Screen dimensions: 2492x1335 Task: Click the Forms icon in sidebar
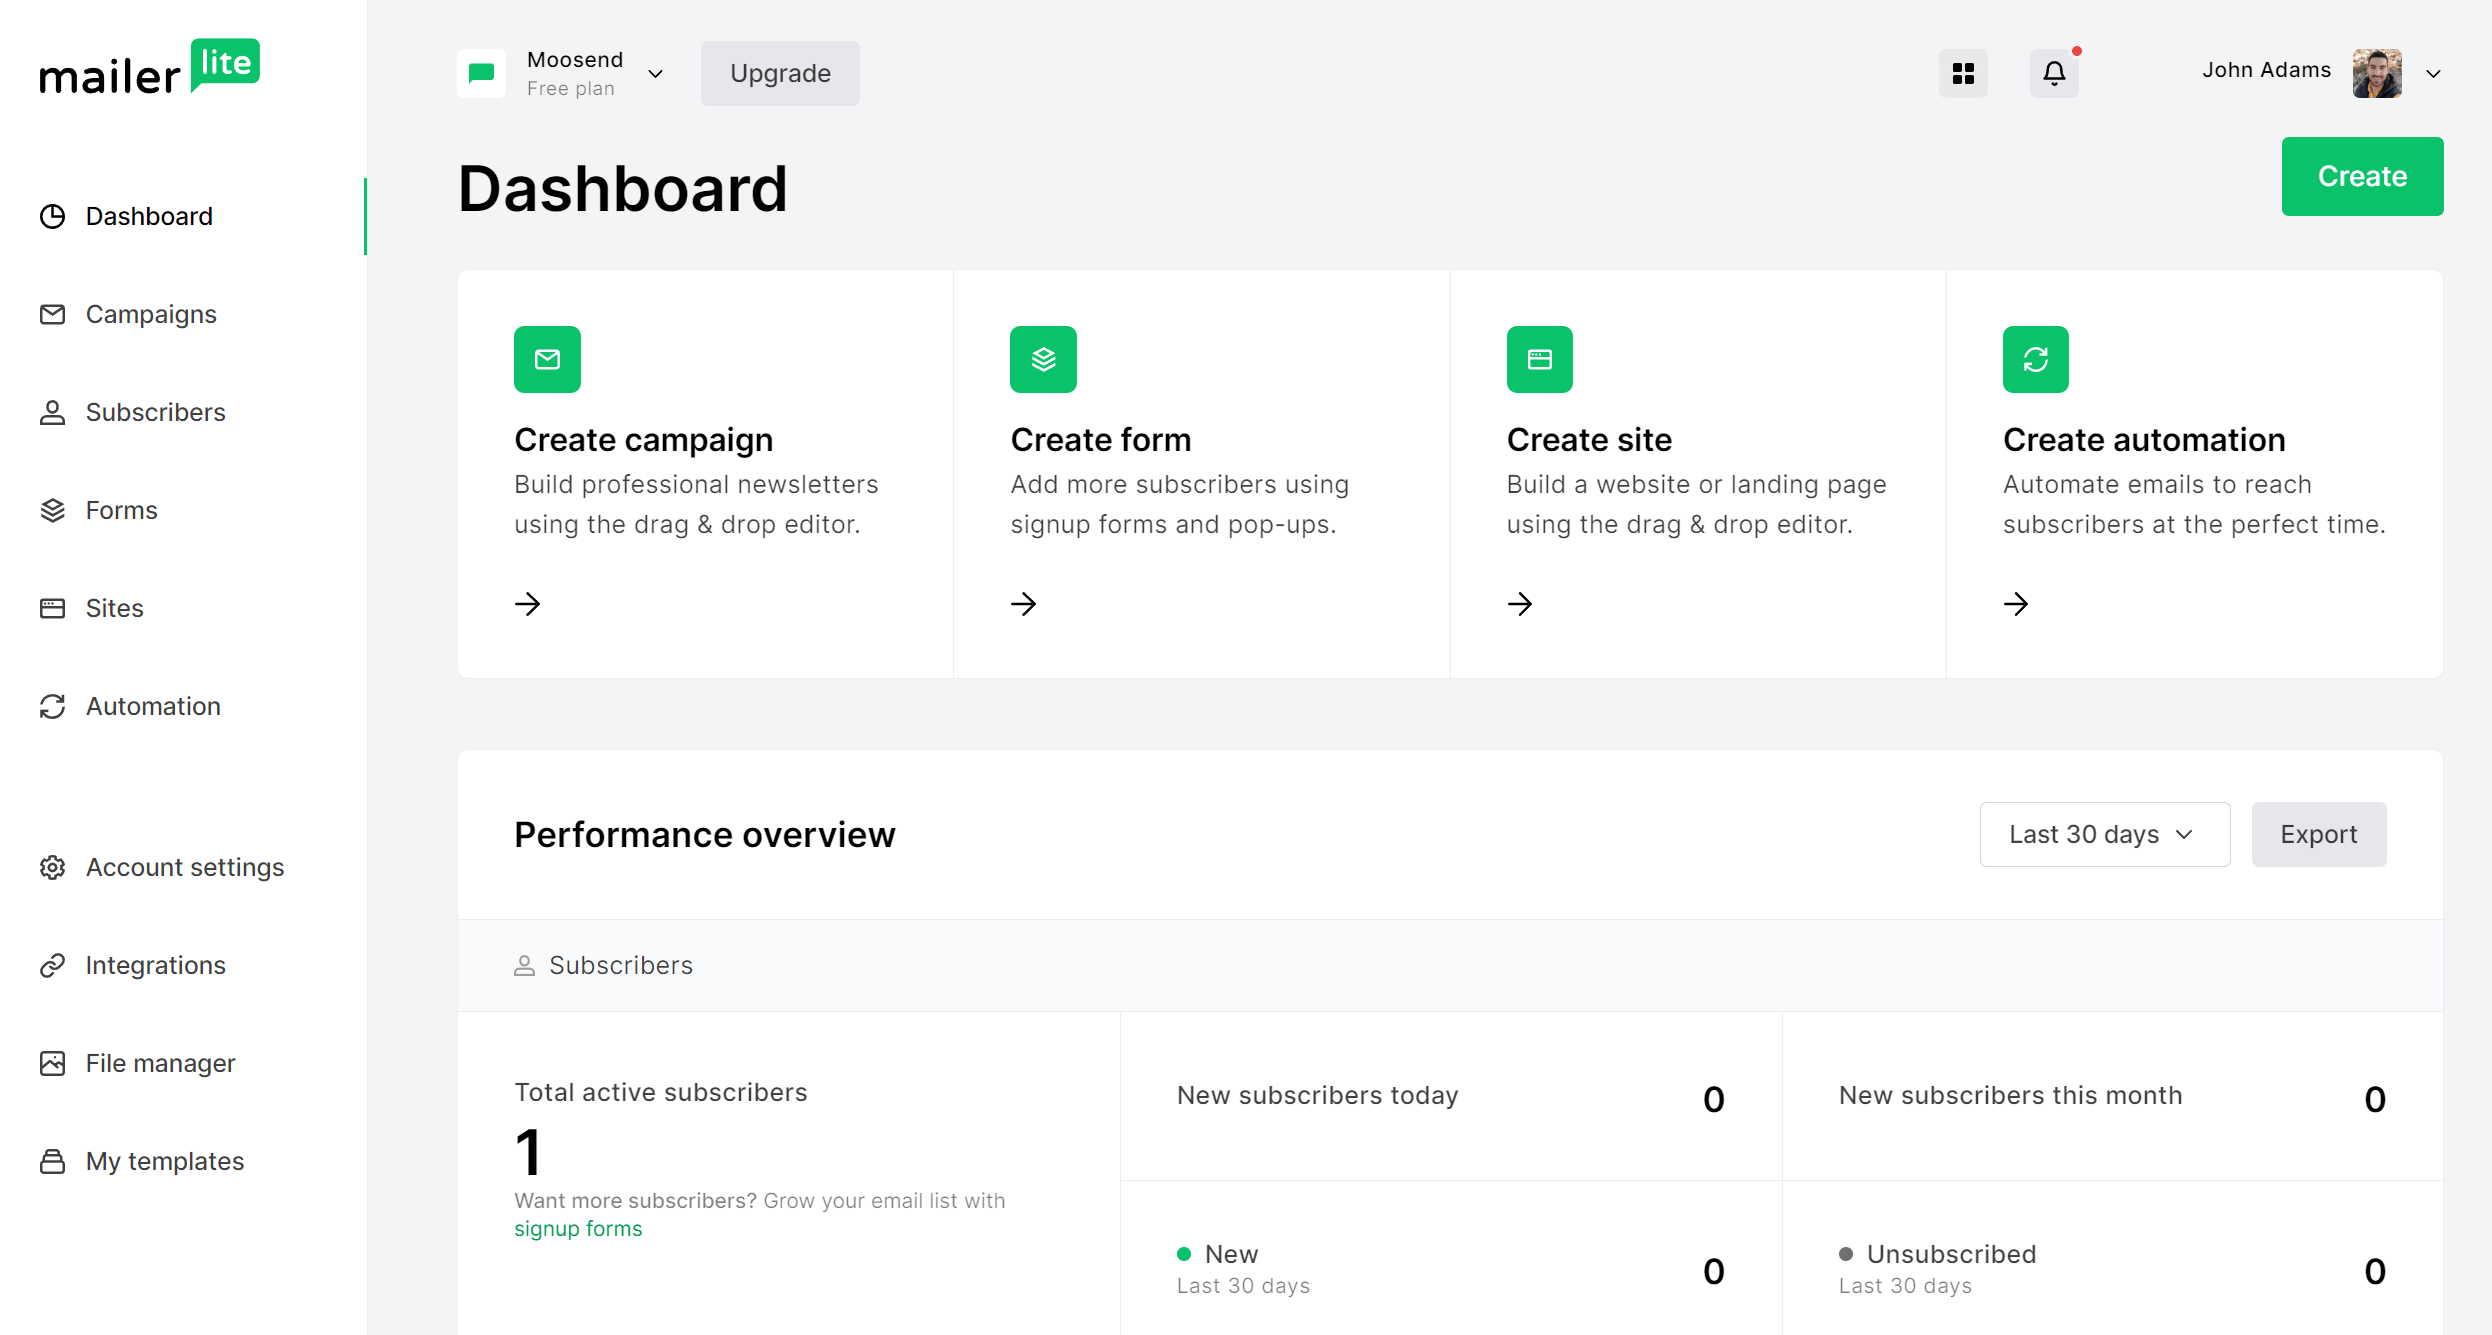pos(54,511)
